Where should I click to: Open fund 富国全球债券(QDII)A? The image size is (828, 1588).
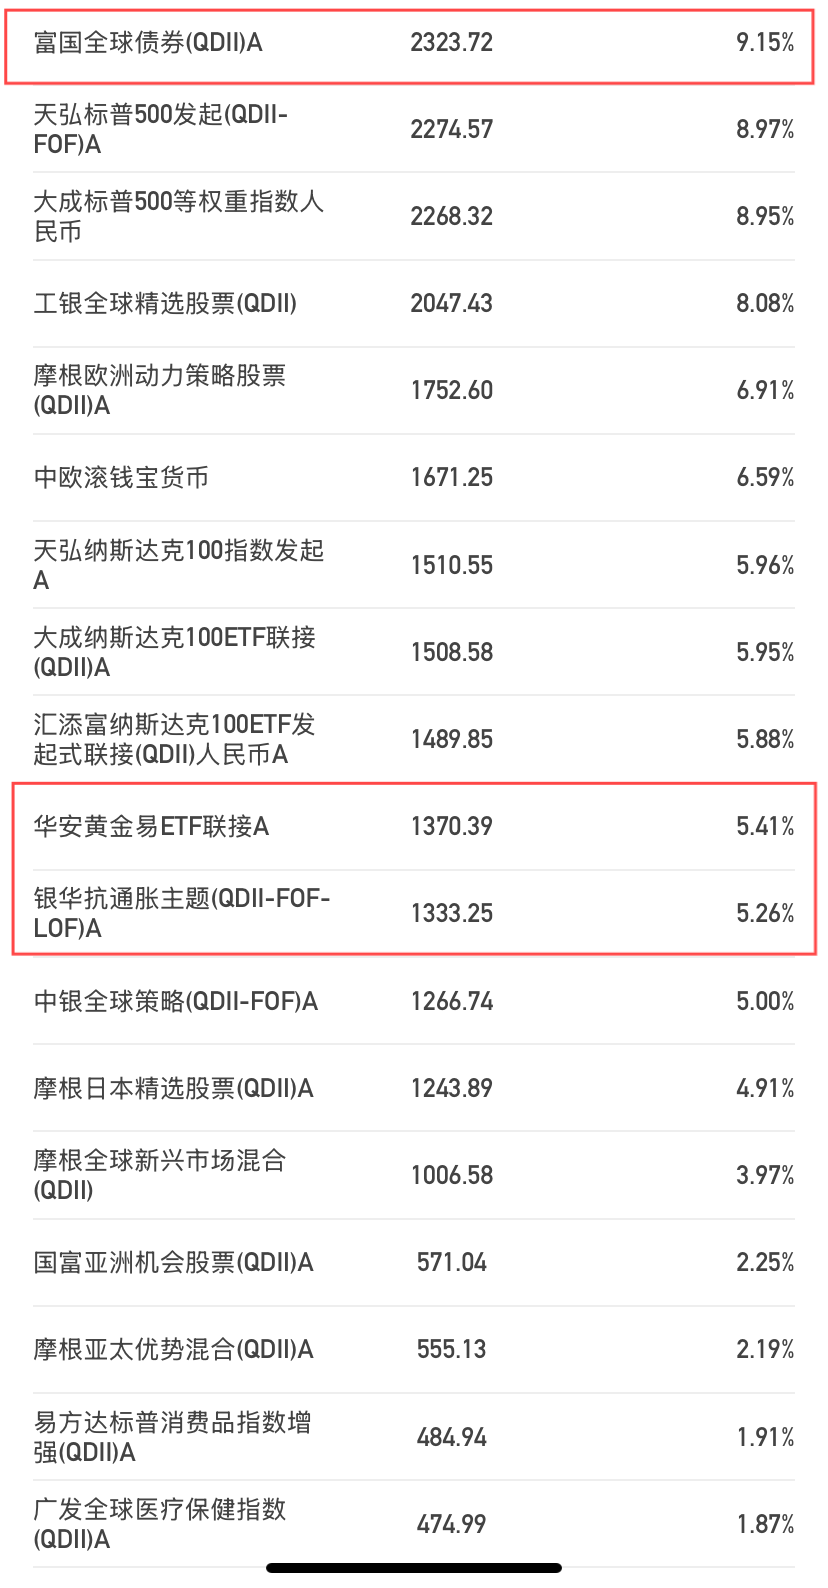(x=414, y=42)
